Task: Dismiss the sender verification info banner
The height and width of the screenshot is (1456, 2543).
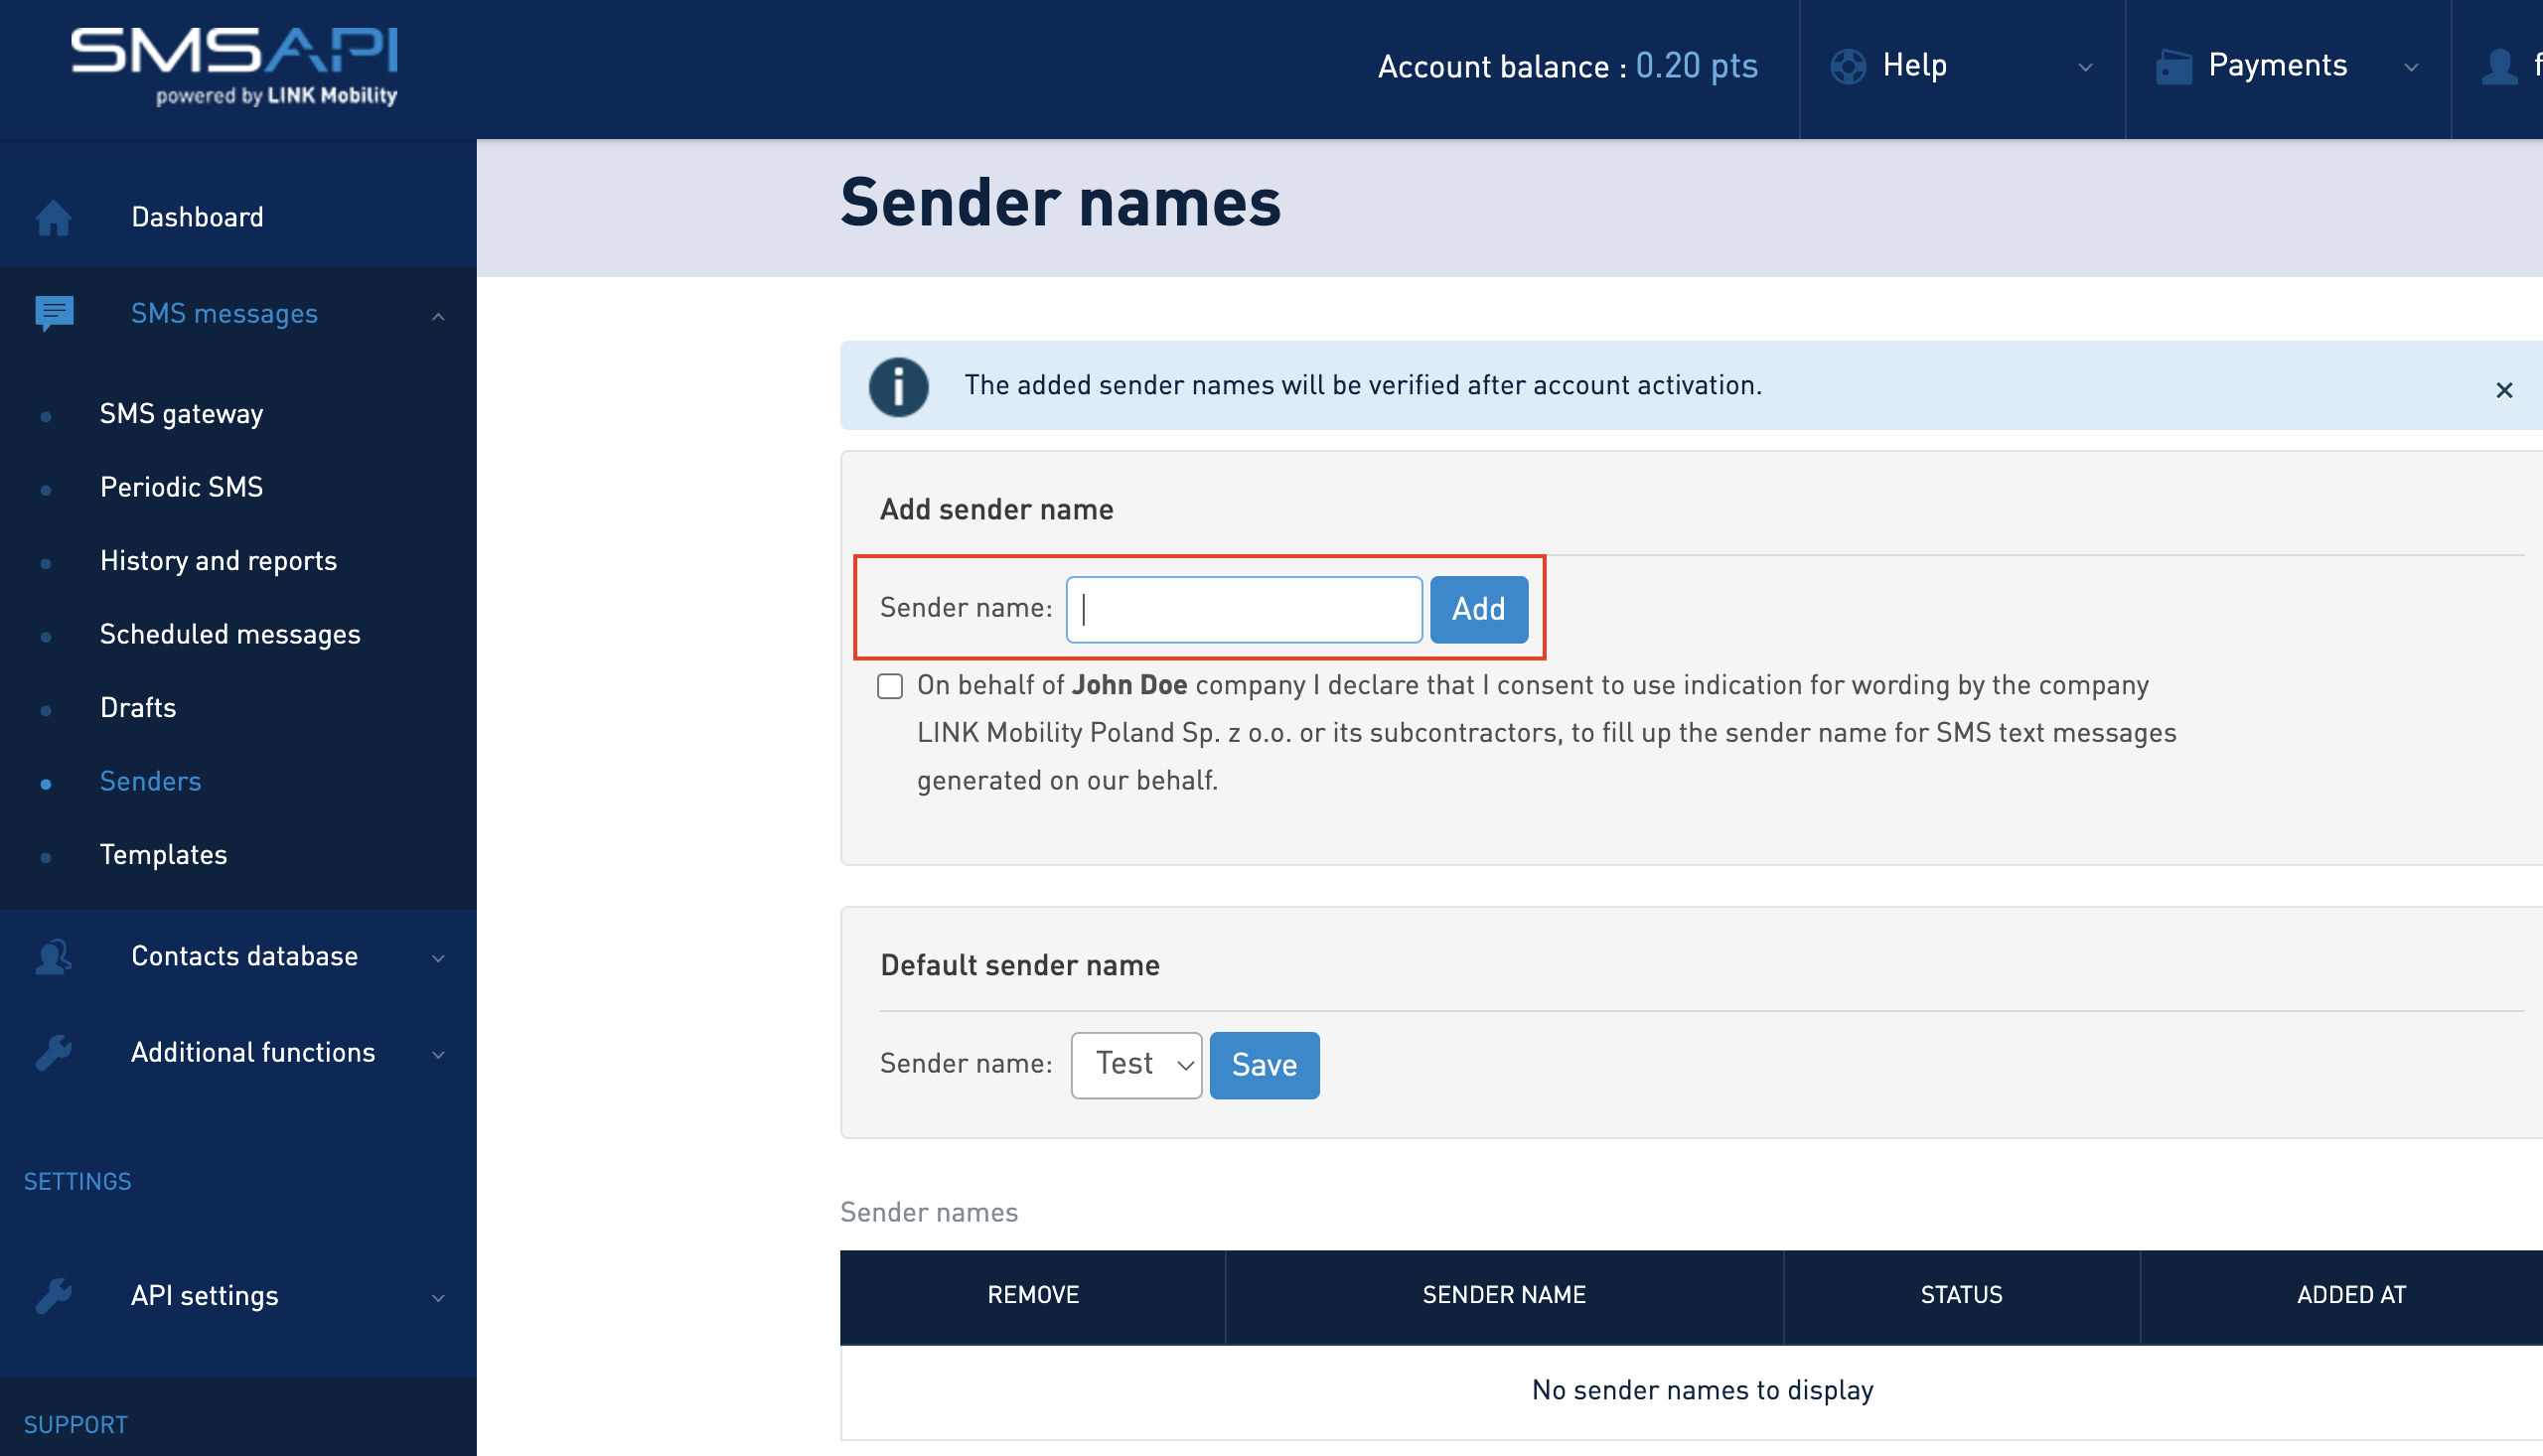Action: point(2503,390)
